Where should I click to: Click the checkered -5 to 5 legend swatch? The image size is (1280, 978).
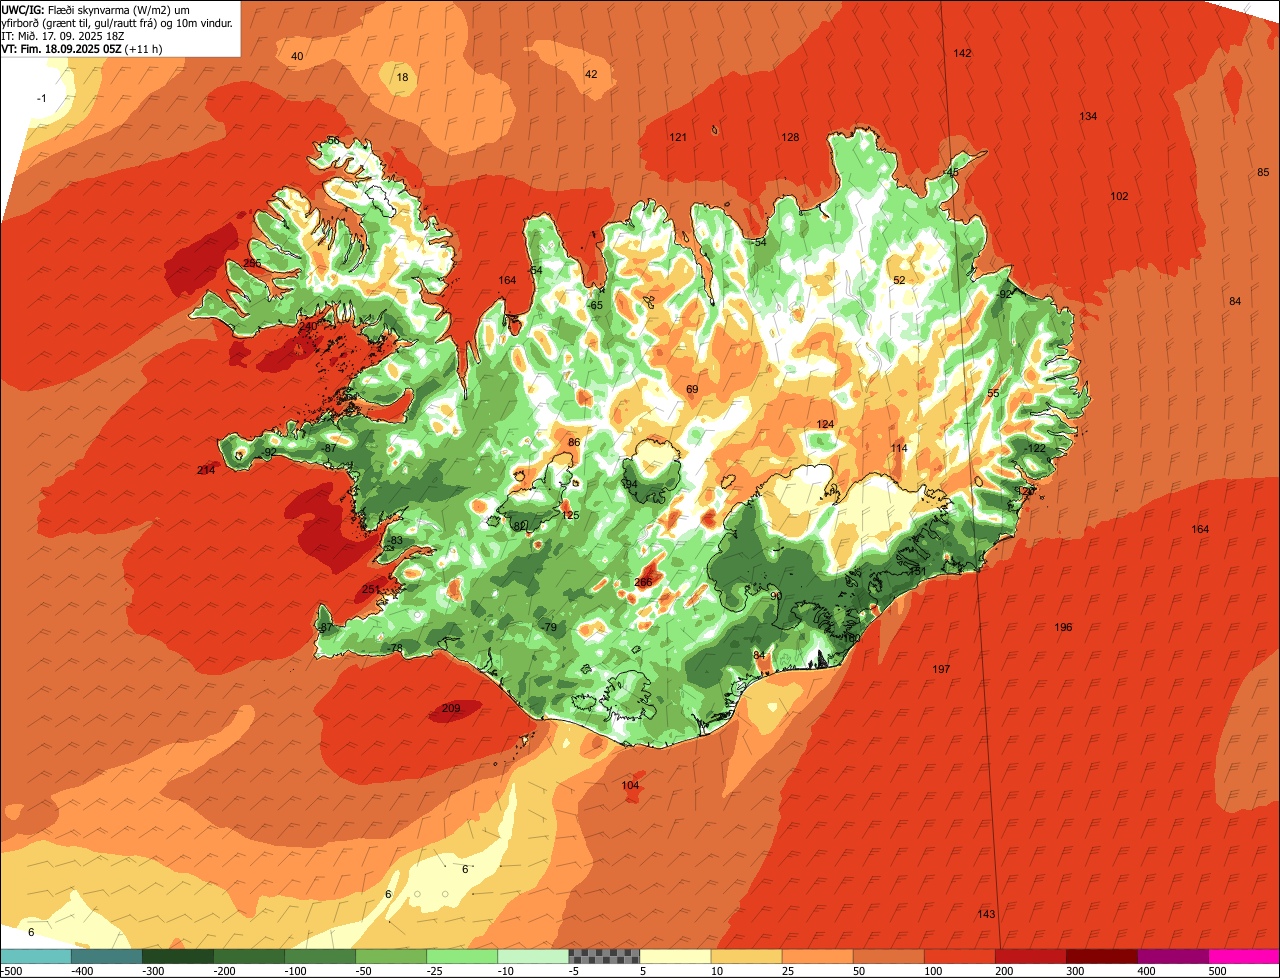[604, 957]
